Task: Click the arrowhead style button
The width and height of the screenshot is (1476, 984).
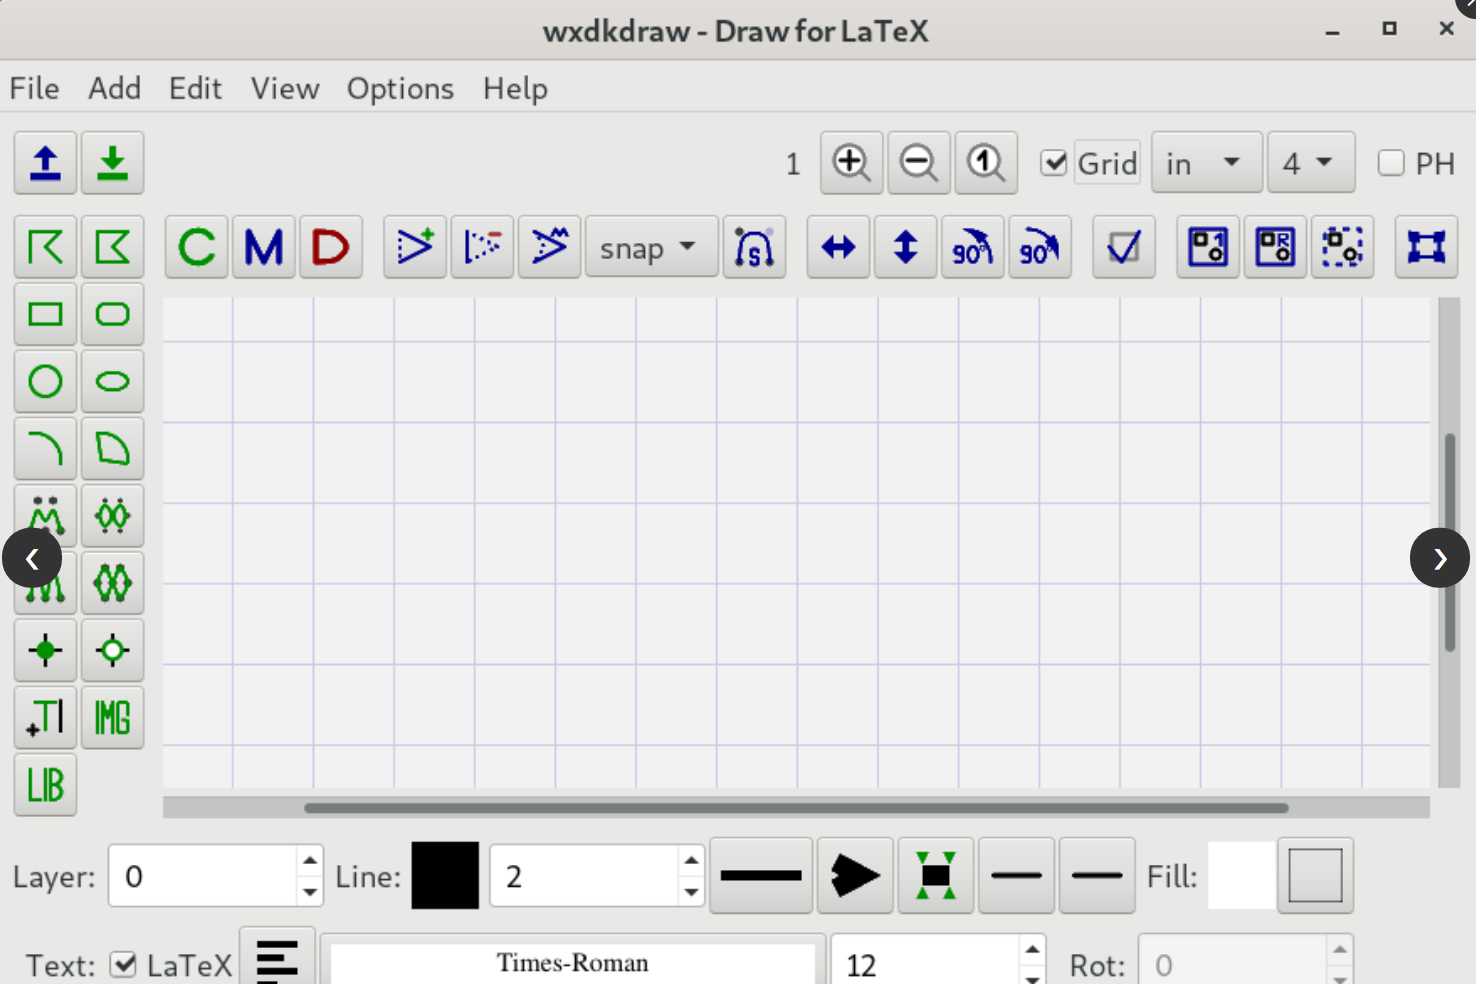Action: tap(854, 875)
